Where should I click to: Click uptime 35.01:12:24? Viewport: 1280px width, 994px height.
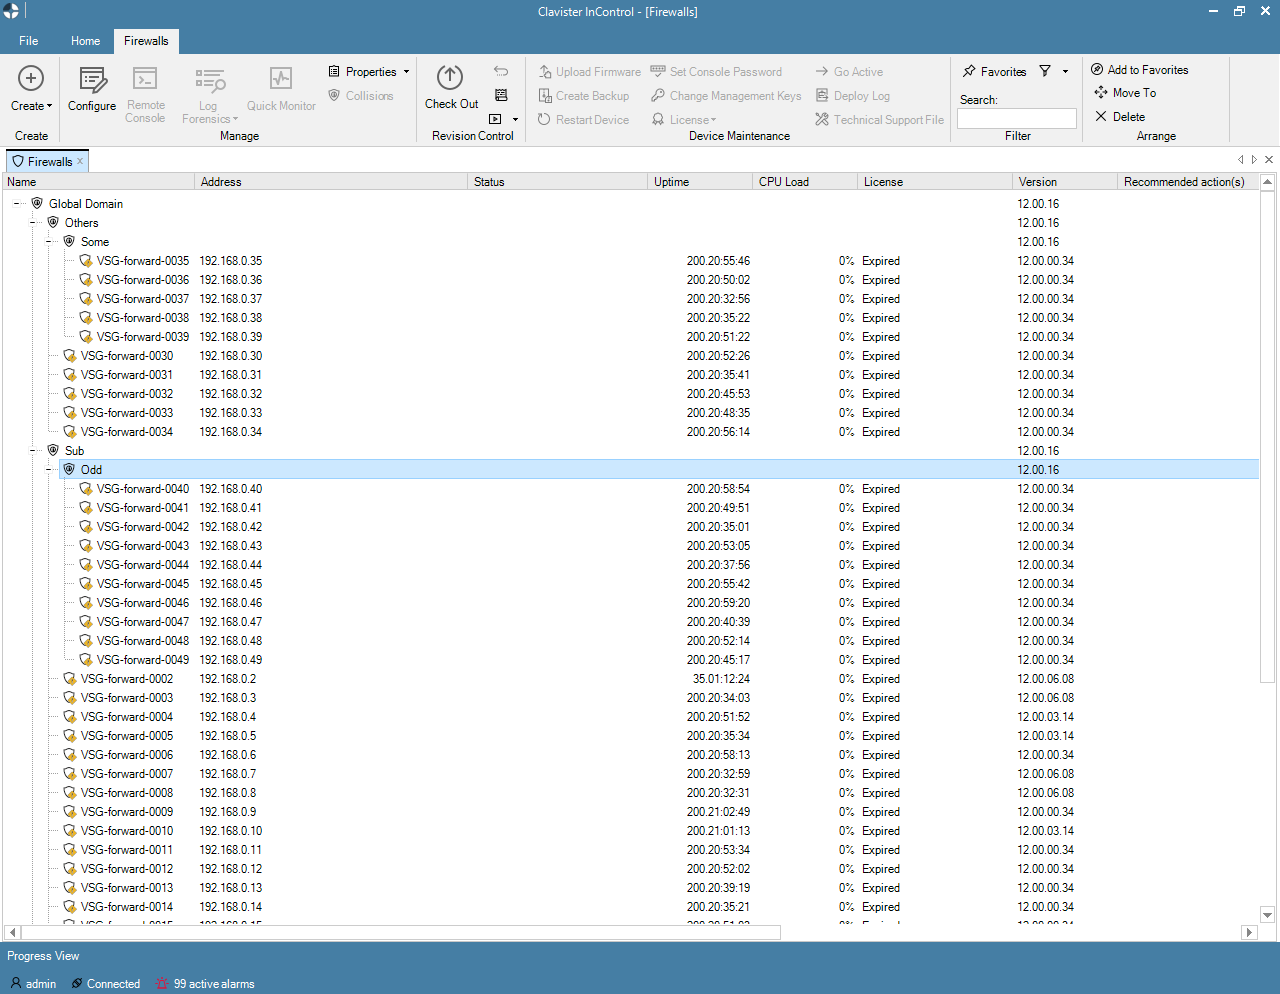coord(721,679)
